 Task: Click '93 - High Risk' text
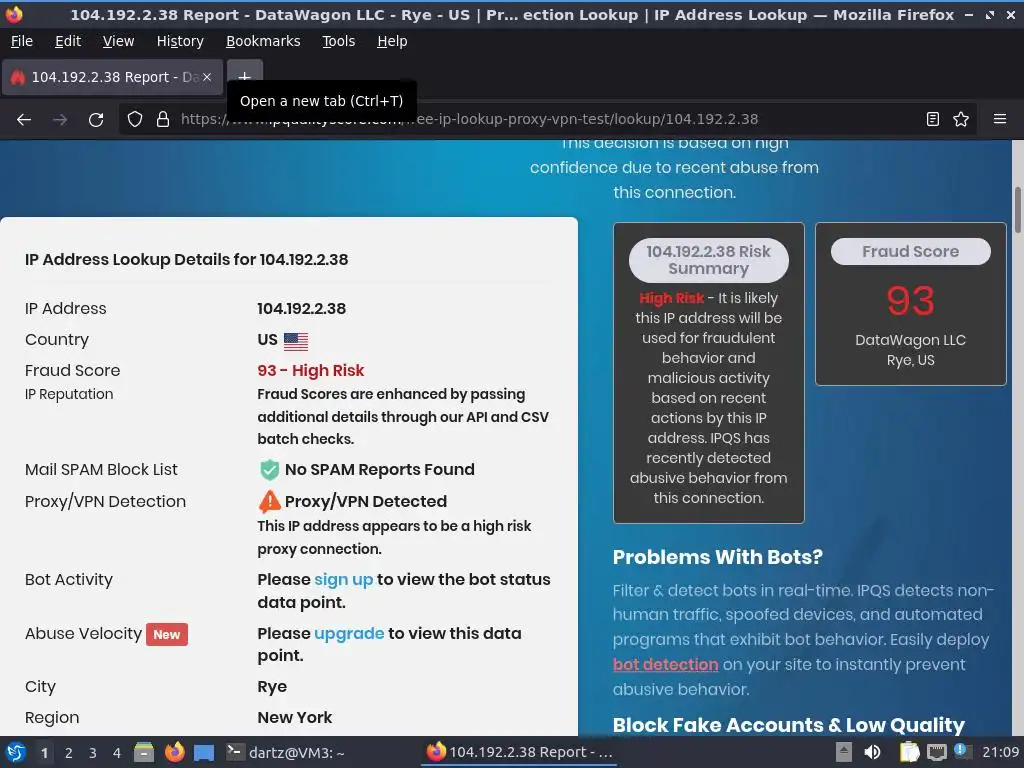point(310,371)
